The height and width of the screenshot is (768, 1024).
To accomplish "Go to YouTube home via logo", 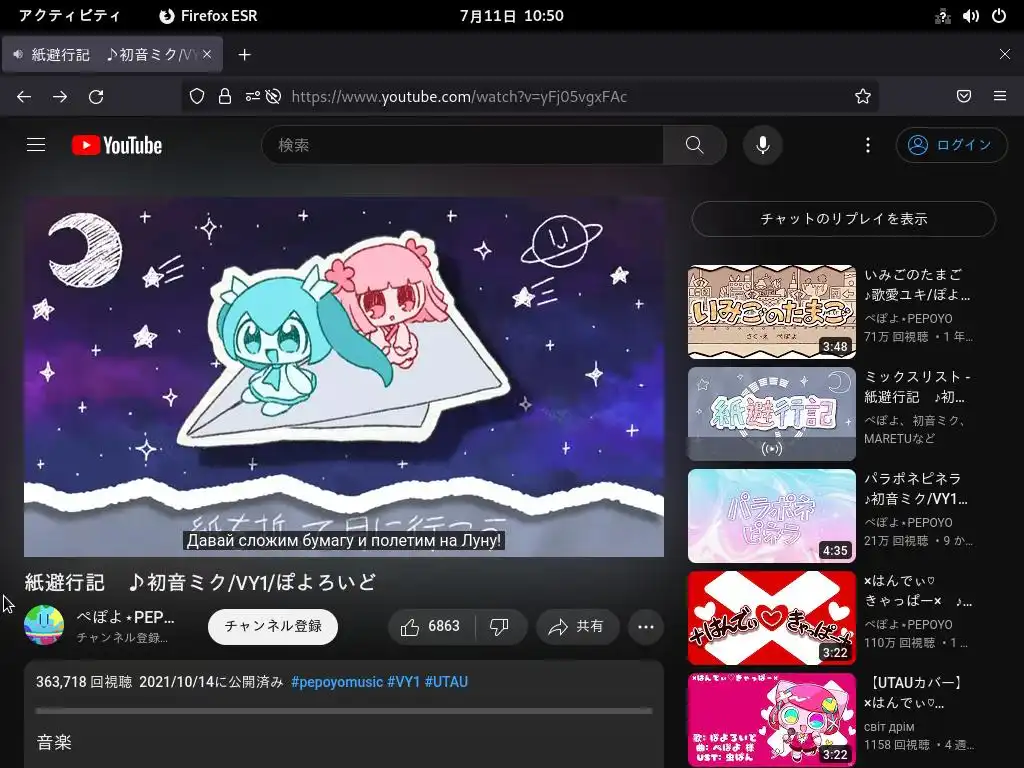I will [117, 145].
